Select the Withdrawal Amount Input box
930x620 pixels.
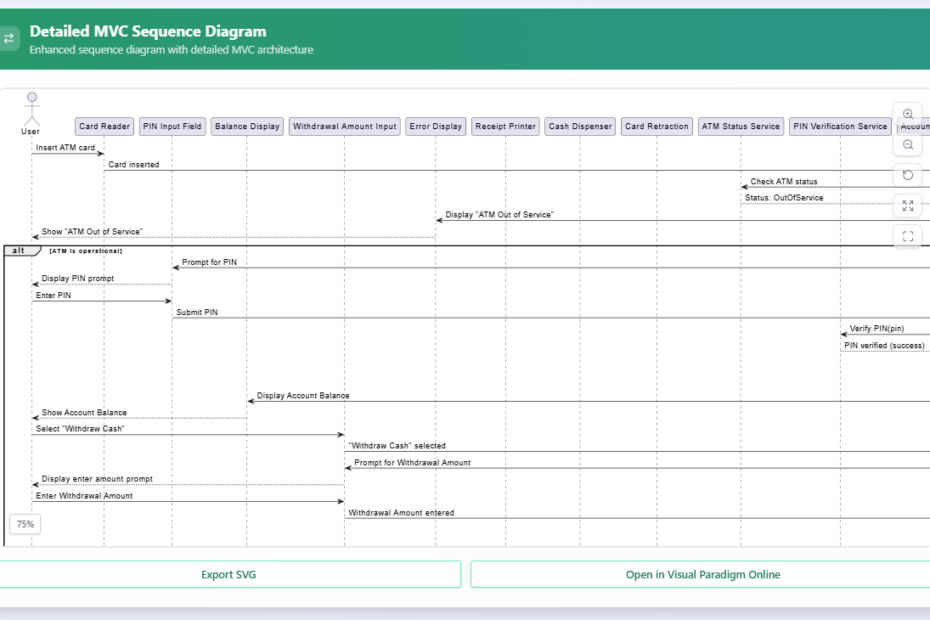(x=345, y=126)
